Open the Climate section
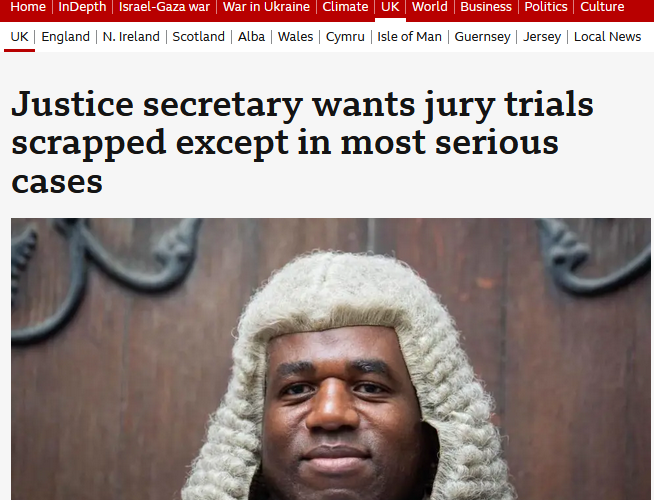Viewport: 654px width, 500px height. click(x=345, y=7)
